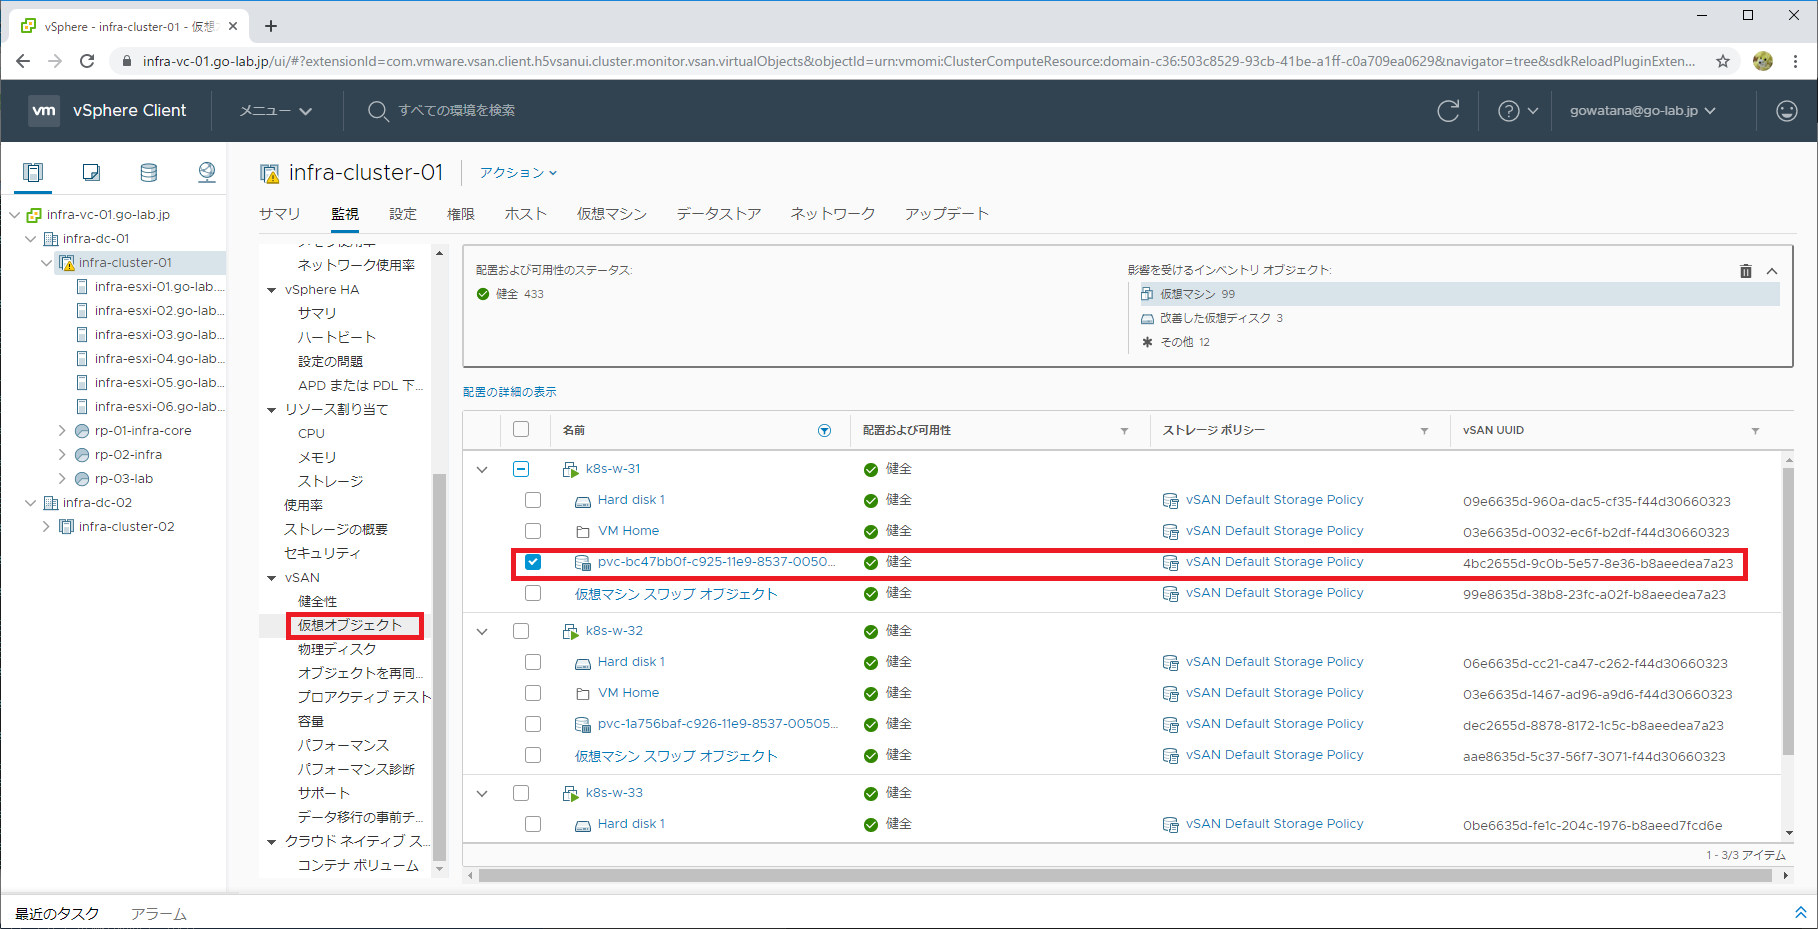Click the table horizontal scrollbar
Screen dimensions: 1818x929
click(1125, 875)
